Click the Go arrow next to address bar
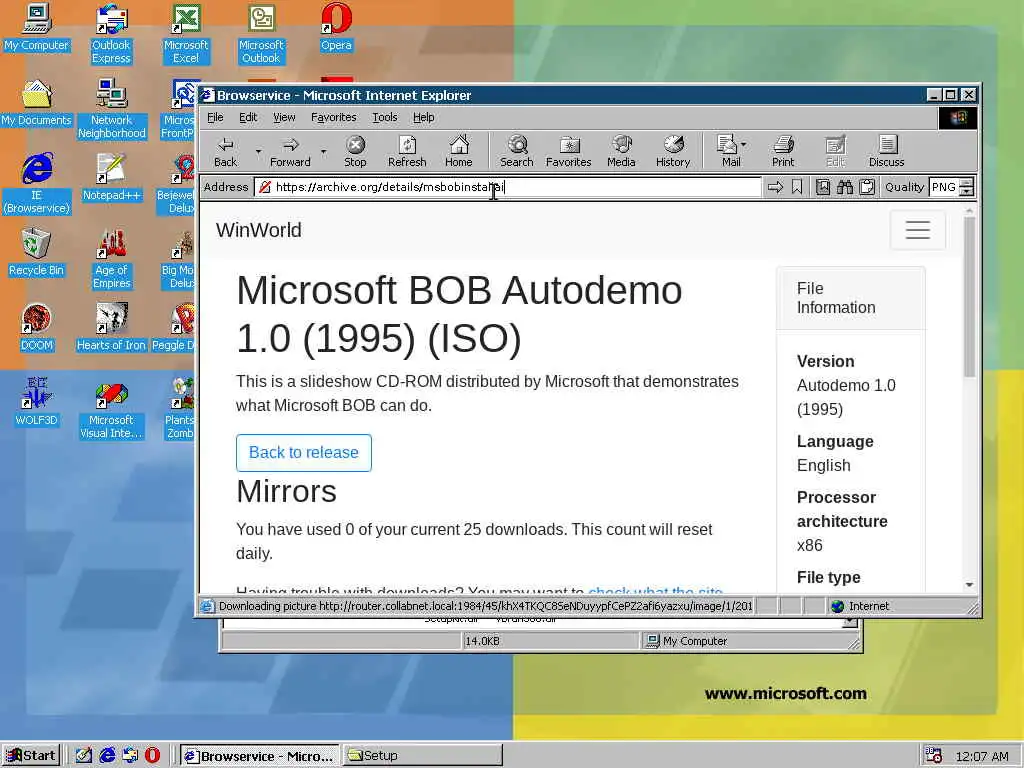 pyautogui.click(x=775, y=187)
